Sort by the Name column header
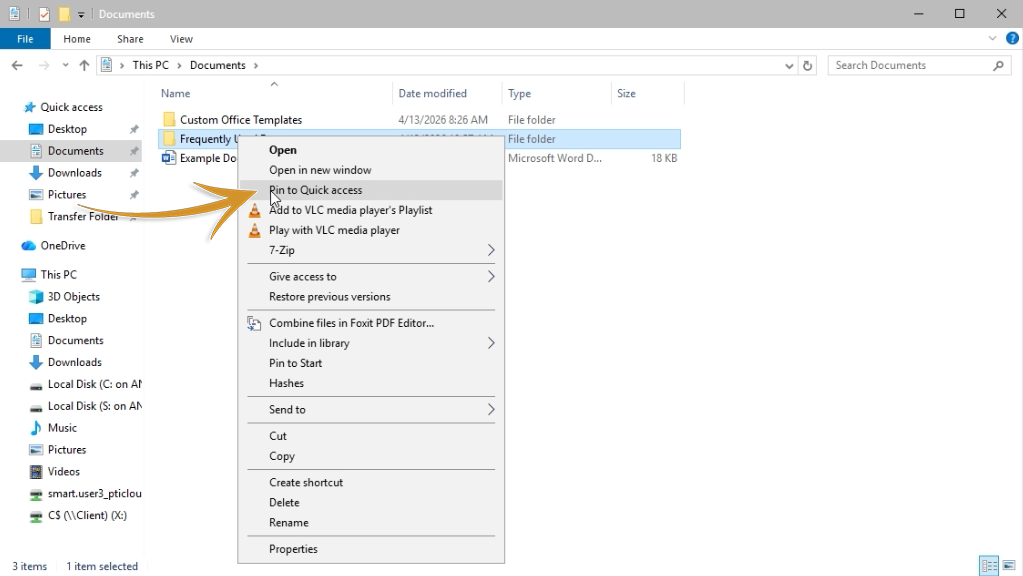 point(176,93)
